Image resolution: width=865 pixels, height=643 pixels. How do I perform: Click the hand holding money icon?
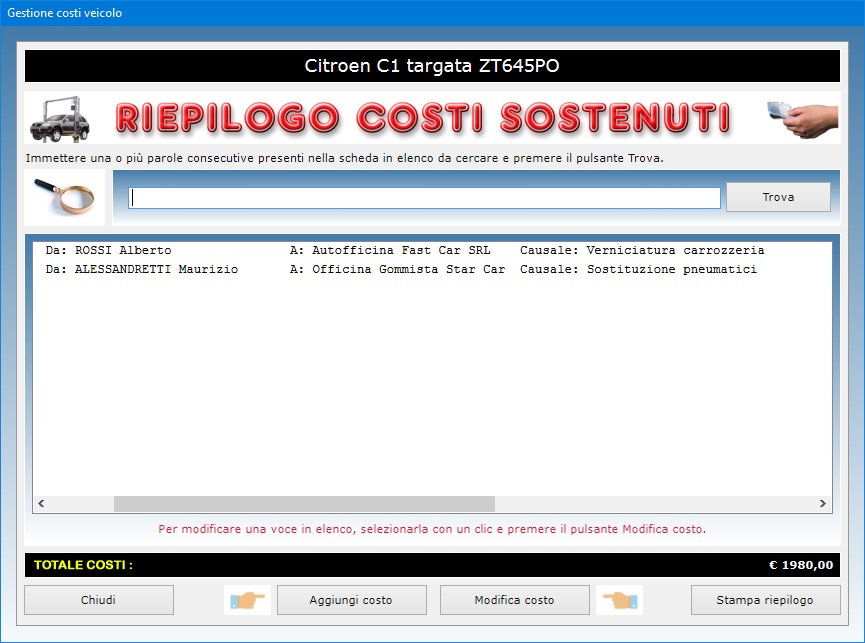tap(803, 119)
